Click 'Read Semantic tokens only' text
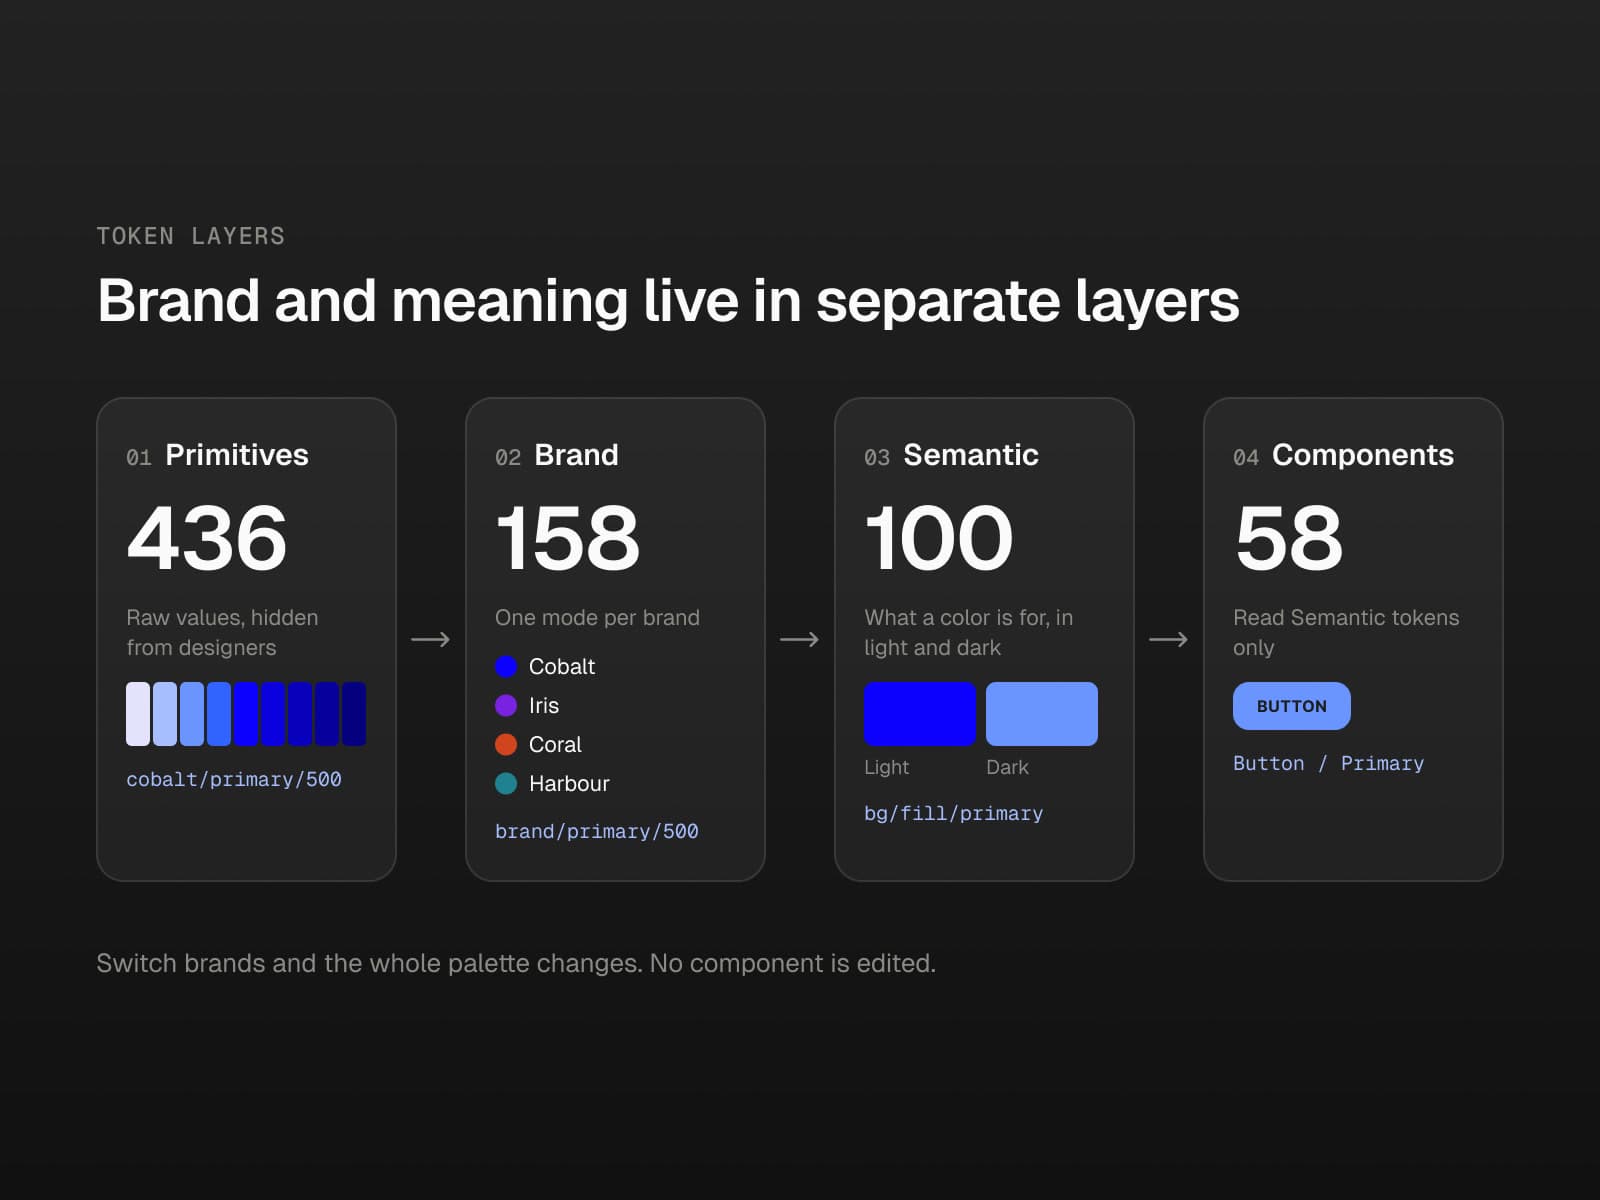 [1346, 633]
